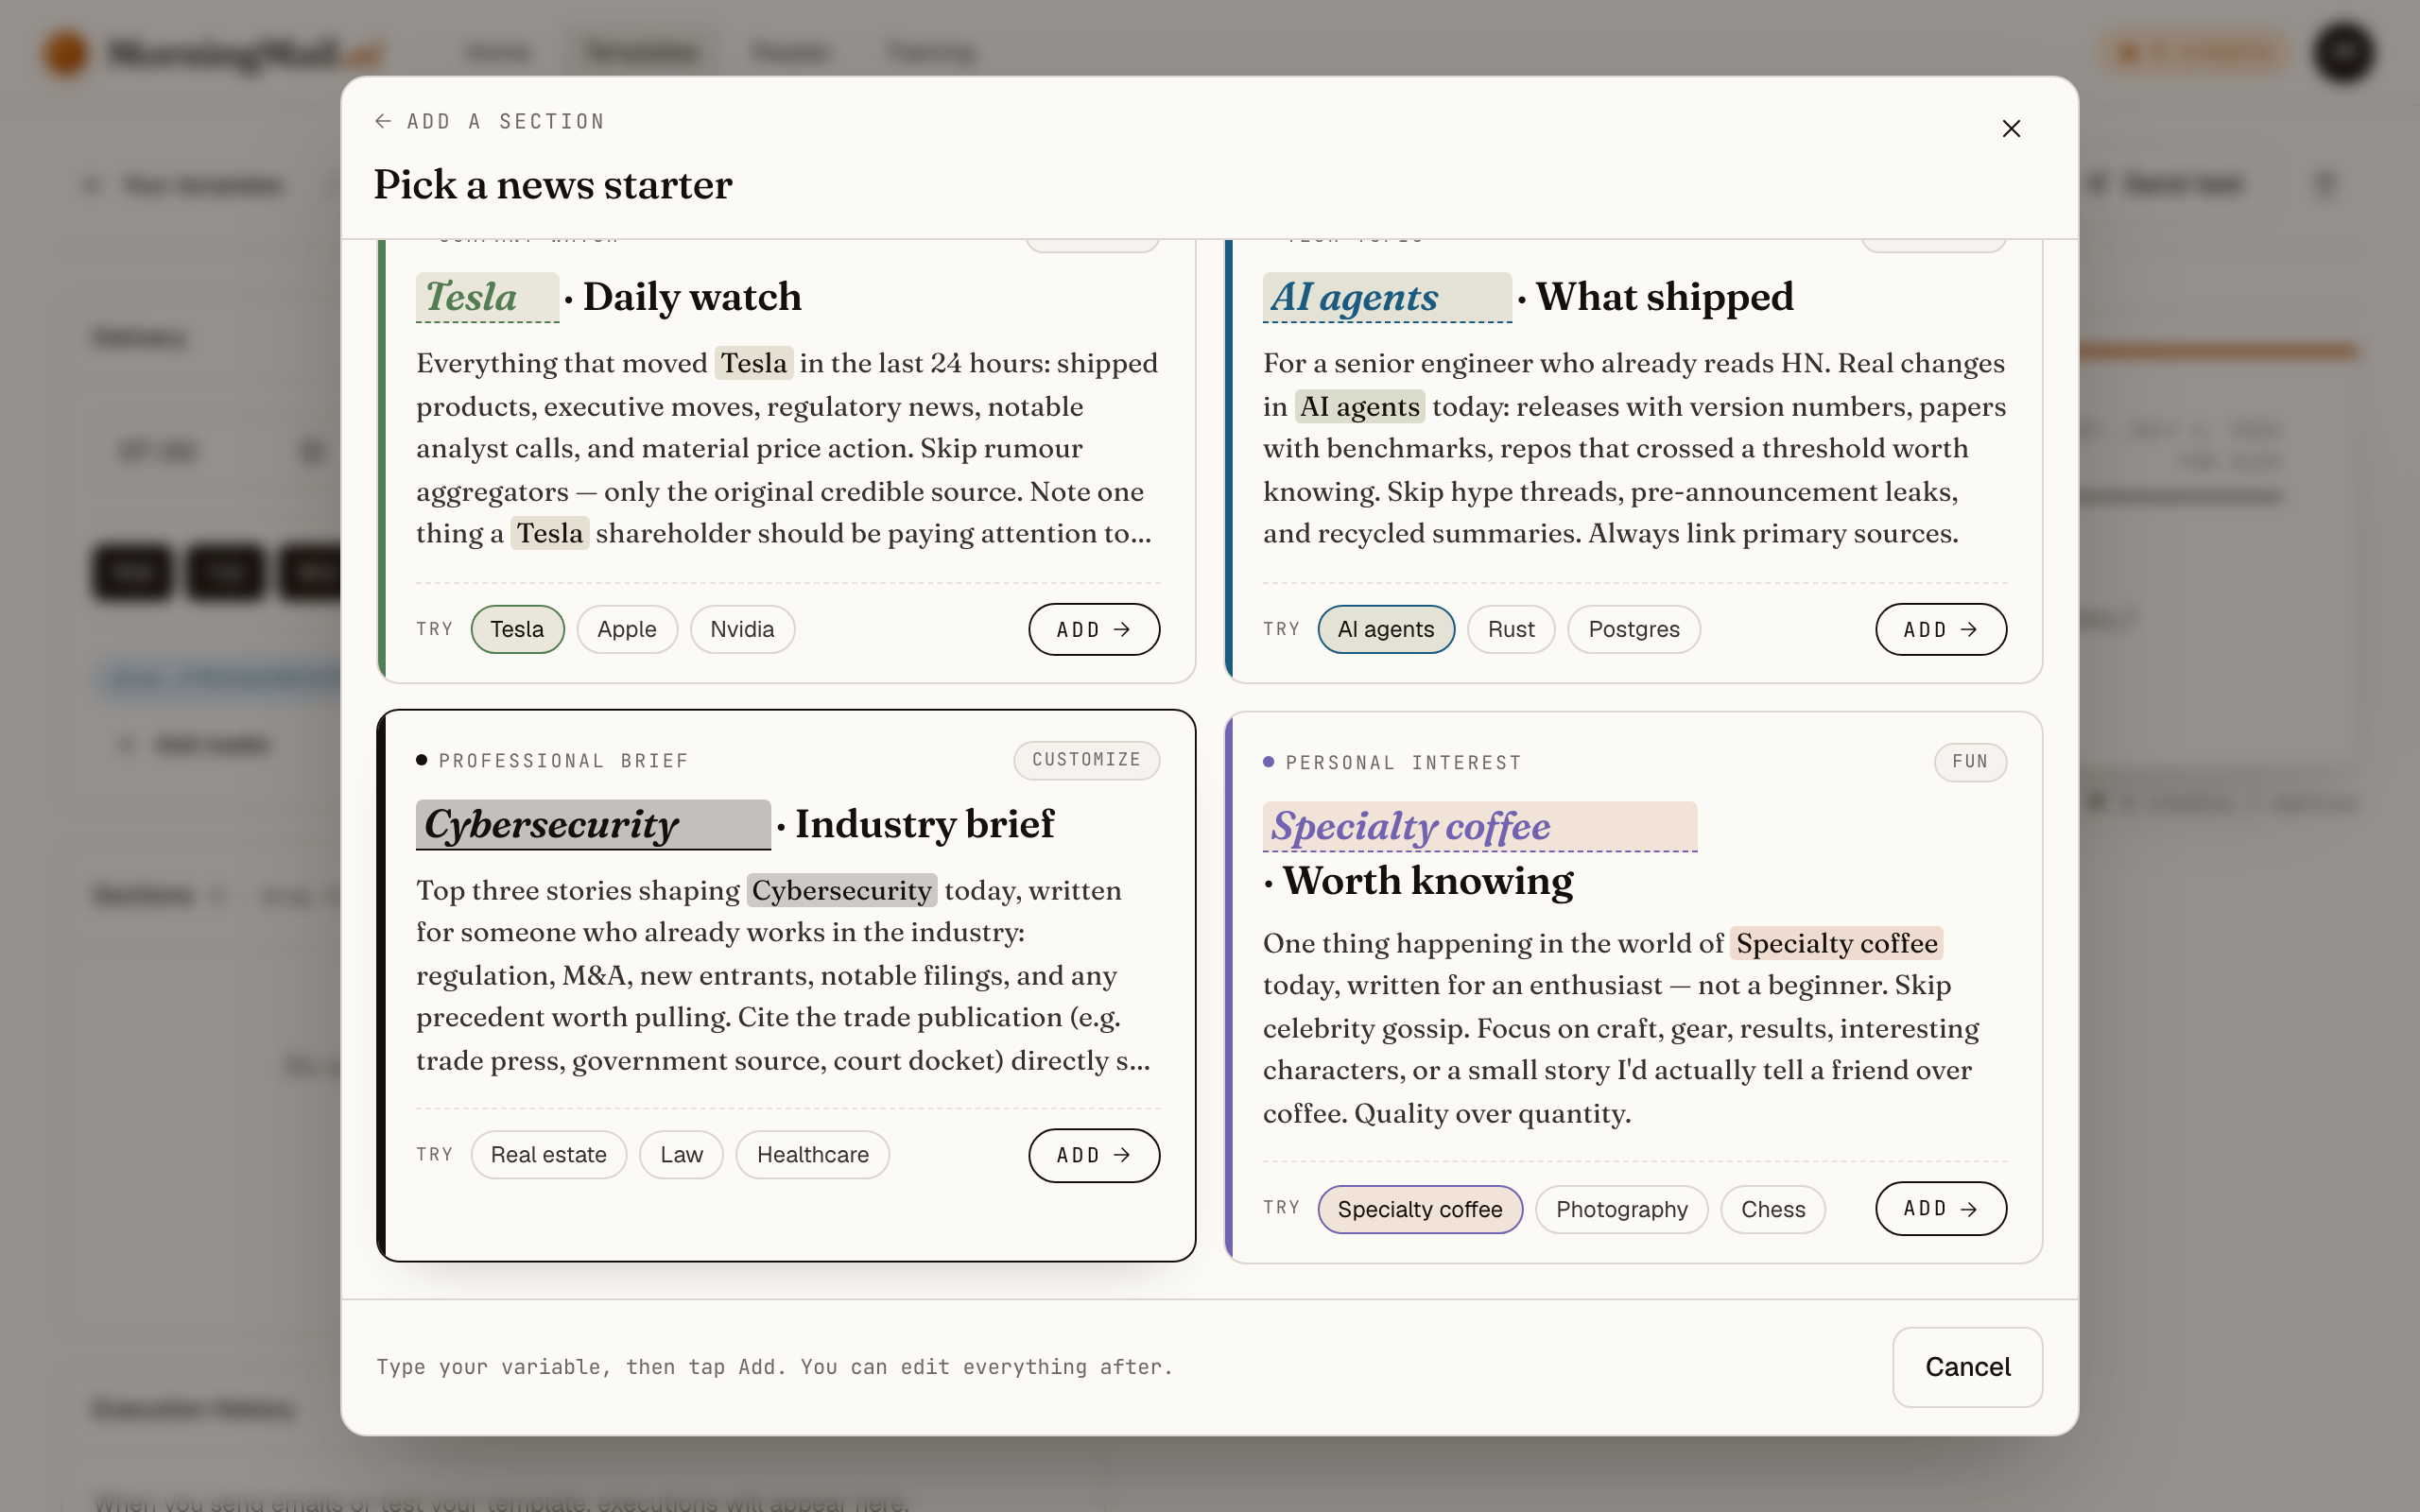Click the Professional Brief category label
Image resolution: width=2420 pixels, height=1512 pixels.
[564, 761]
